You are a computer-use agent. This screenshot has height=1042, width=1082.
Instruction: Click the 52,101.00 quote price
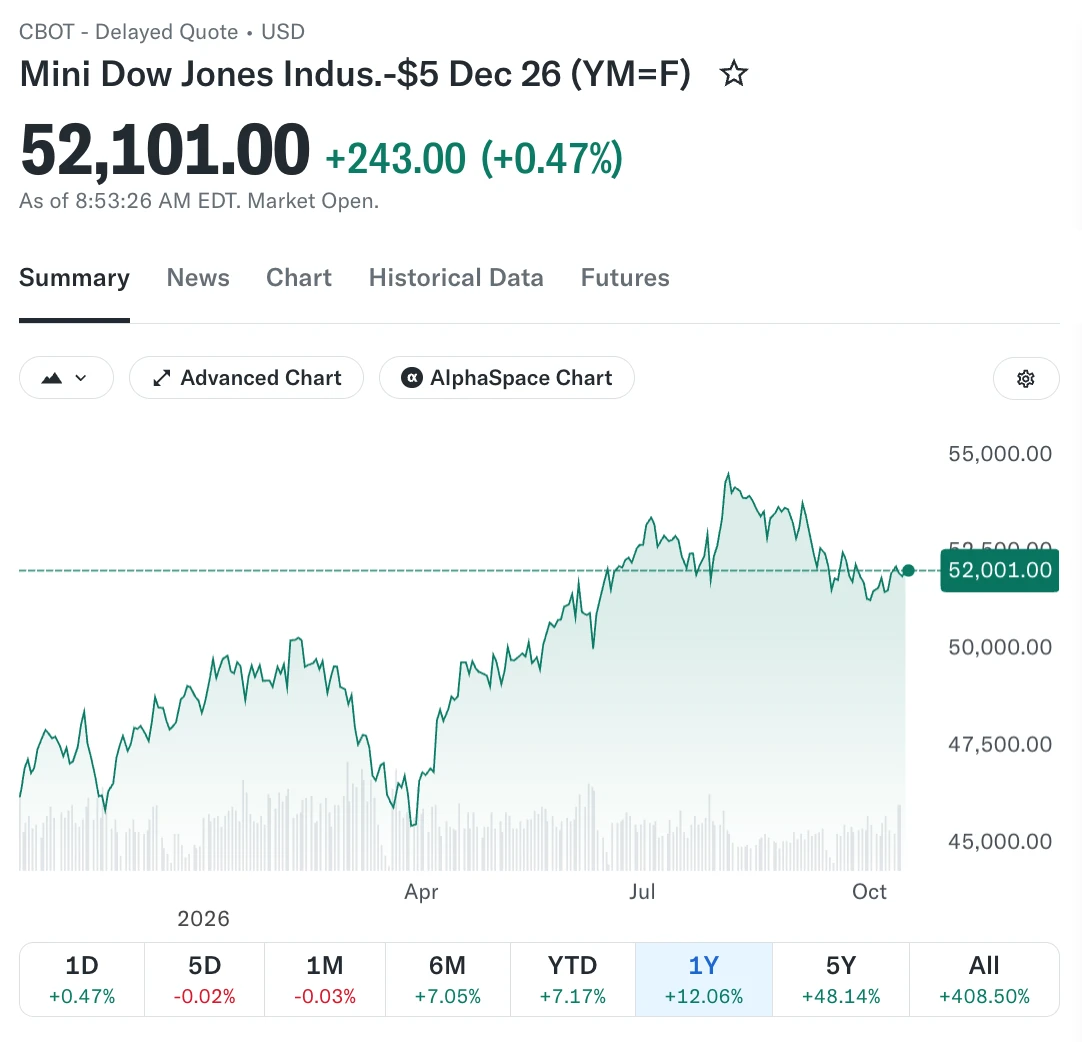(165, 149)
